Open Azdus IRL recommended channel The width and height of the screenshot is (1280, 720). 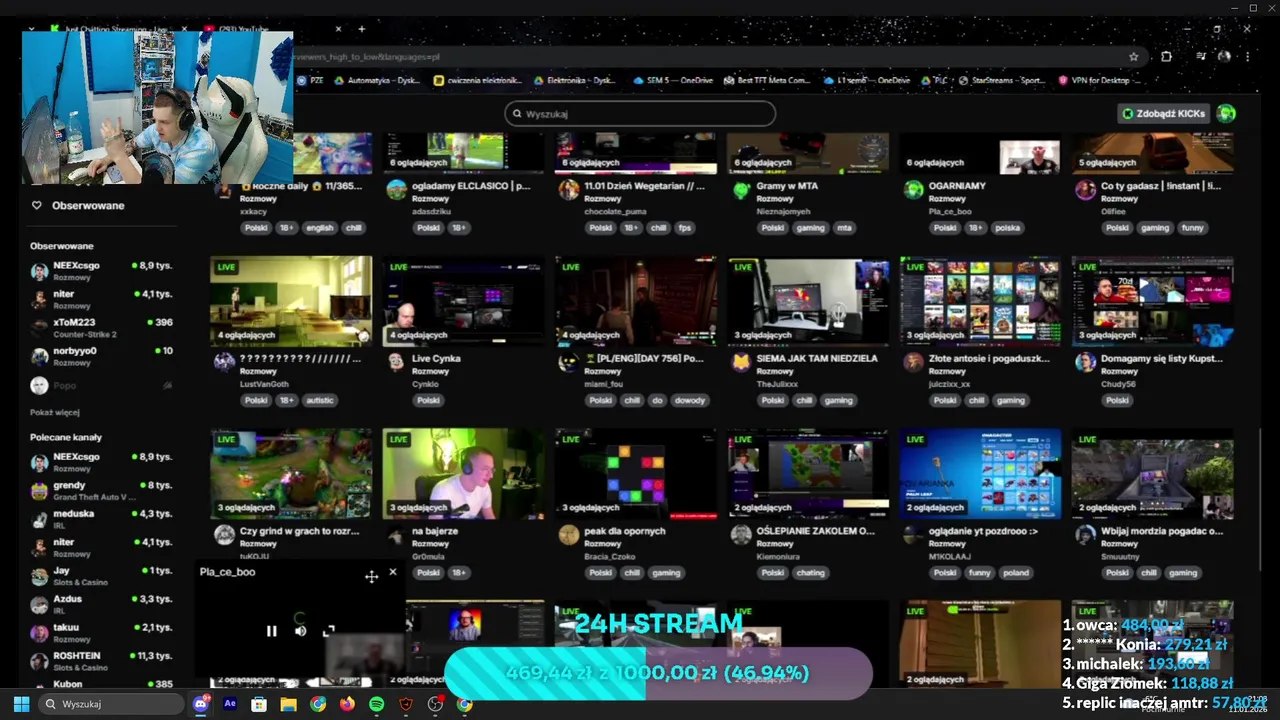tap(101, 603)
